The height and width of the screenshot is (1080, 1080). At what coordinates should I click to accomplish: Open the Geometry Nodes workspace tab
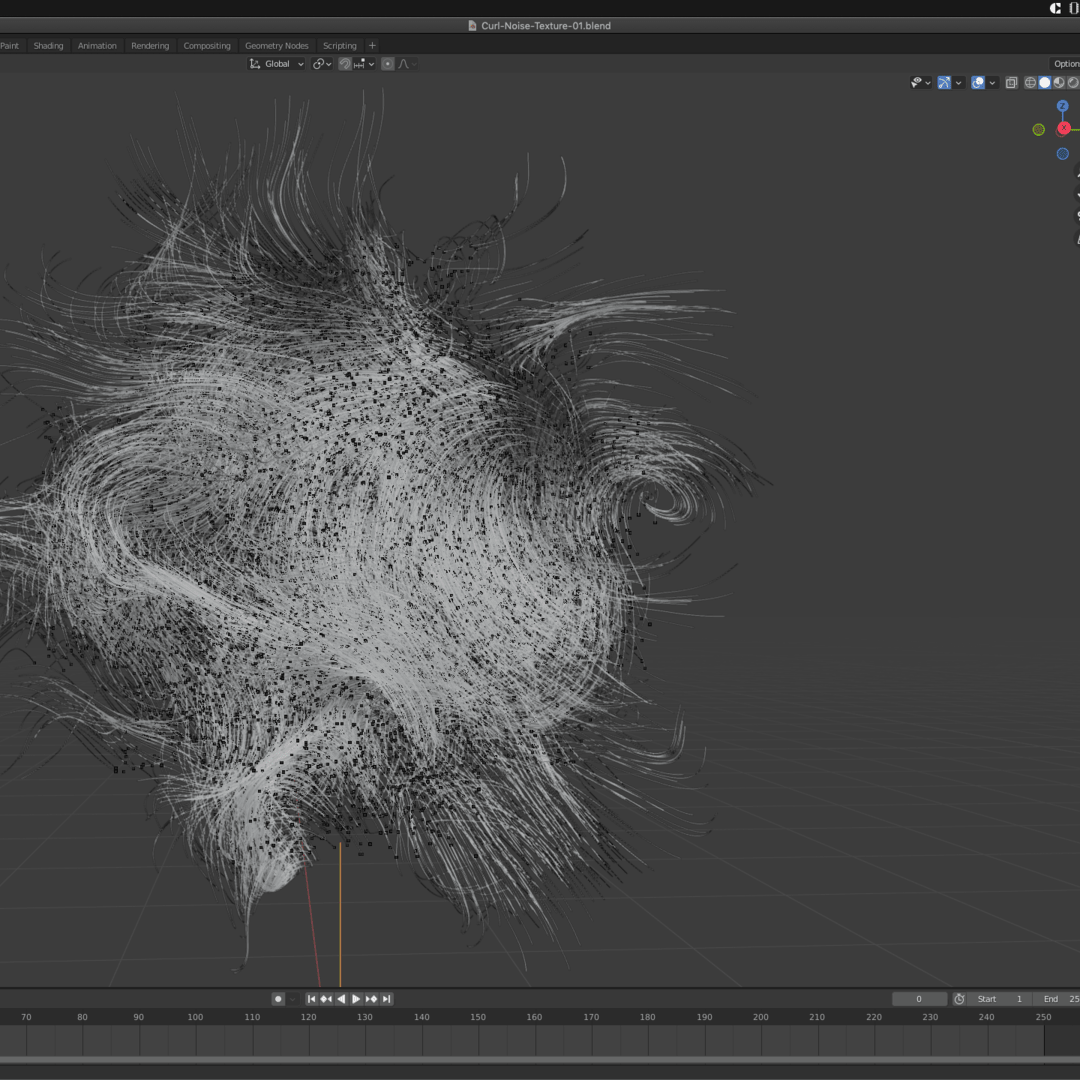click(277, 46)
